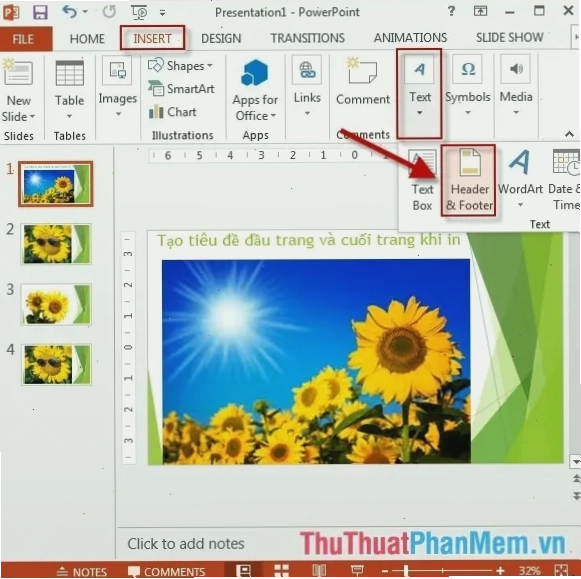Insert a SmartArt graphic
This screenshot has width=581, height=579.
point(181,89)
